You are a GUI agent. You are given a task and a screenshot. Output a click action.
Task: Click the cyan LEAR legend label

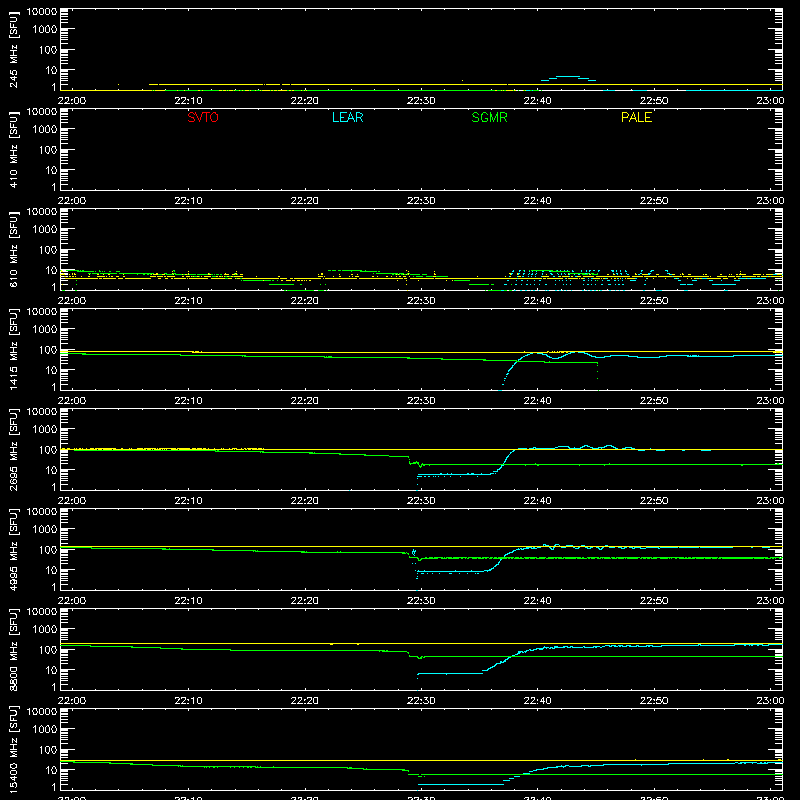tap(347, 117)
